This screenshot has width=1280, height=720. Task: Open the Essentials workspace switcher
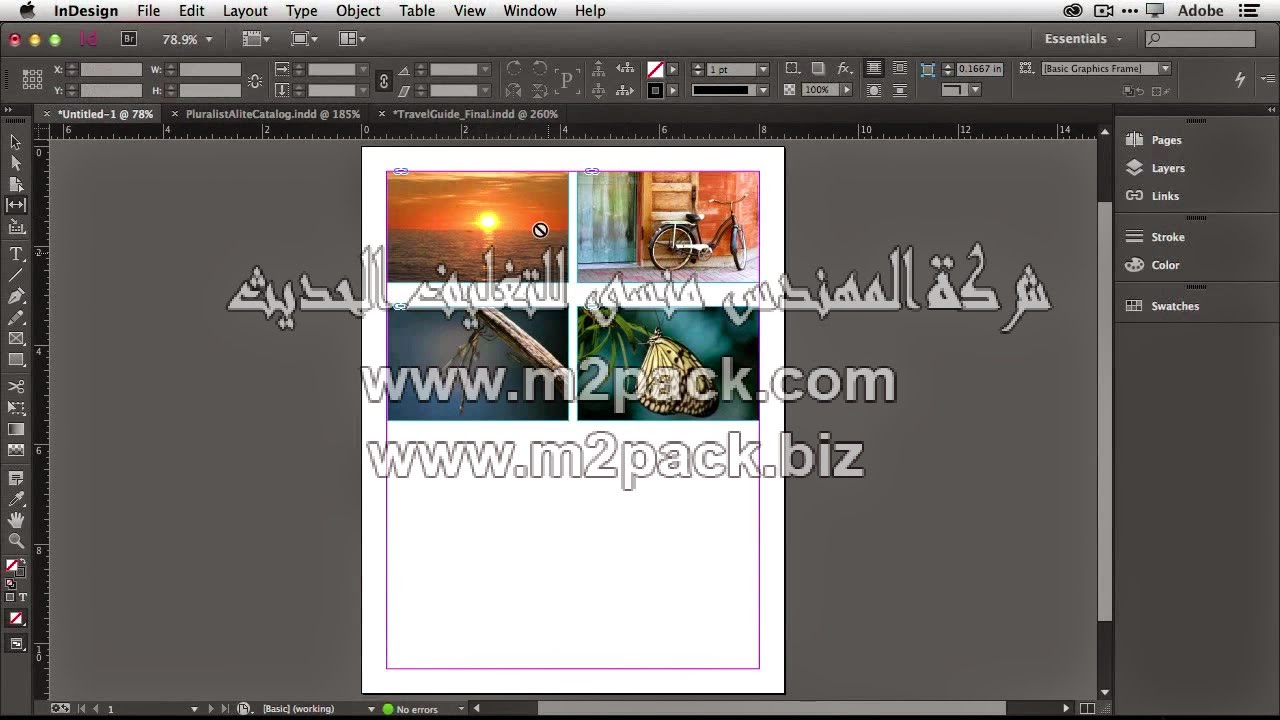[1083, 39]
